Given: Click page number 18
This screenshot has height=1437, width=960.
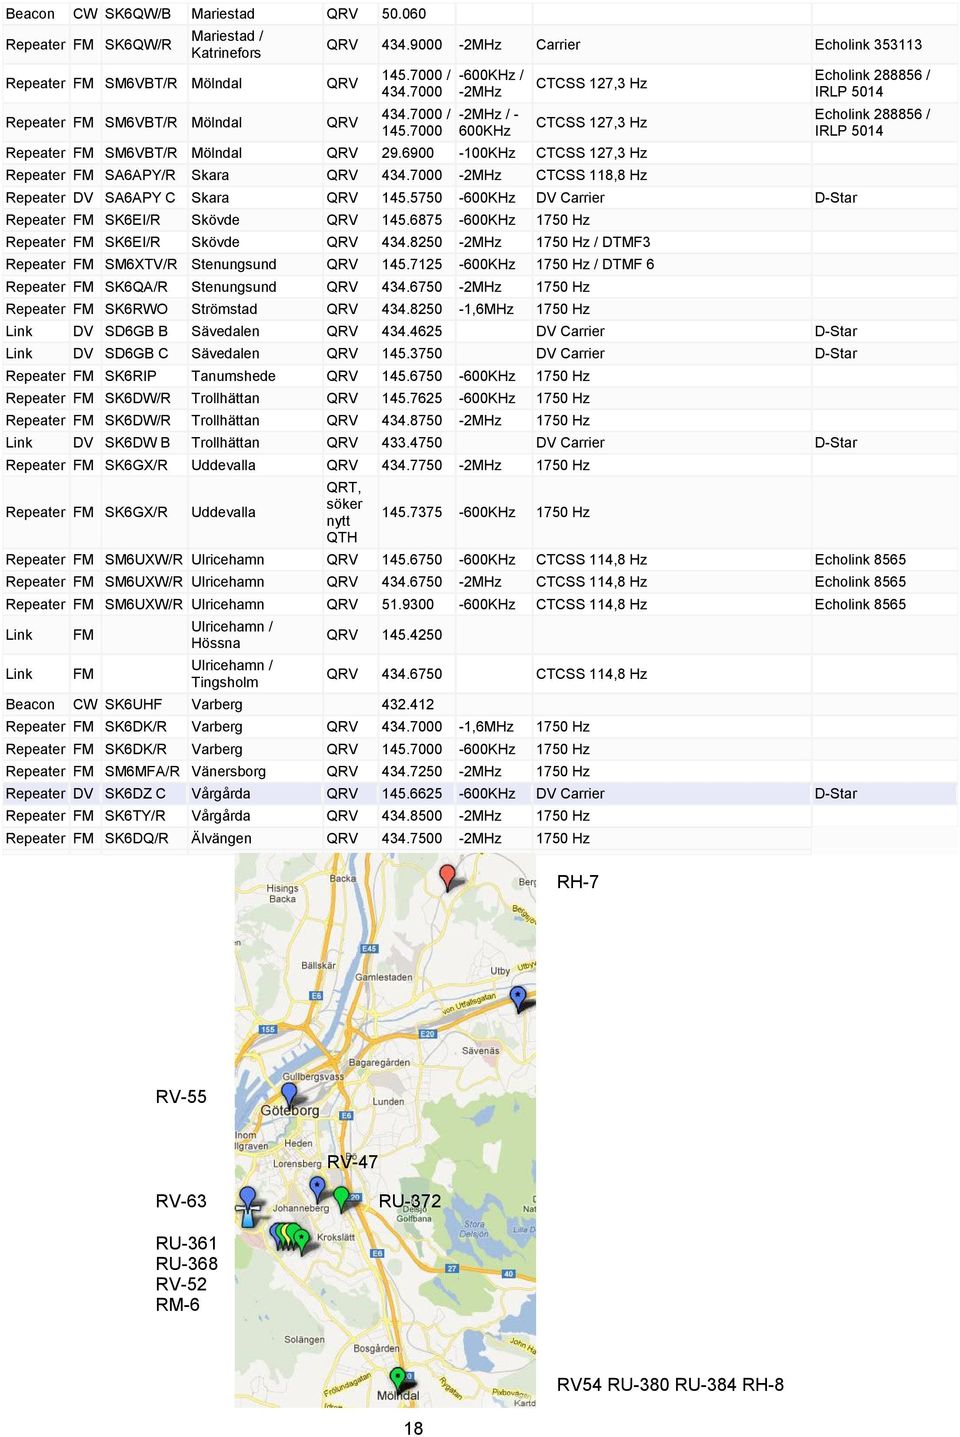Looking at the screenshot, I should pyautogui.click(x=413, y=1429).
